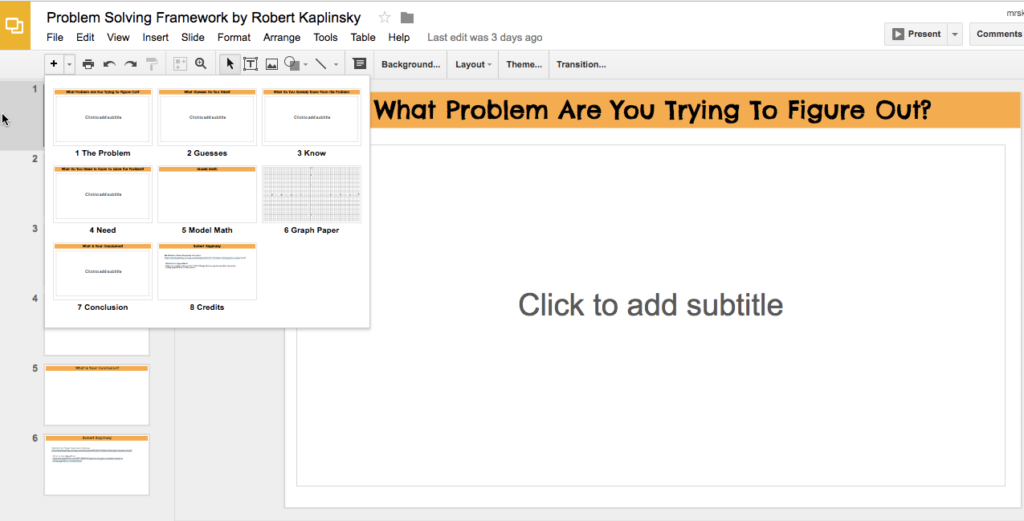1024x521 pixels.
Task: Click the undo arrow icon
Action: pyautogui.click(x=109, y=64)
